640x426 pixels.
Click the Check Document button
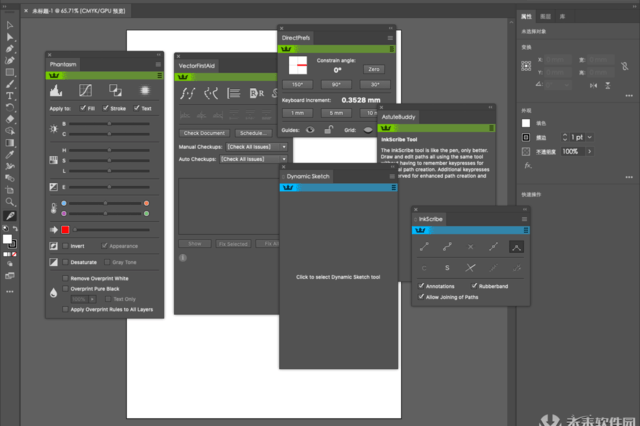tap(204, 133)
